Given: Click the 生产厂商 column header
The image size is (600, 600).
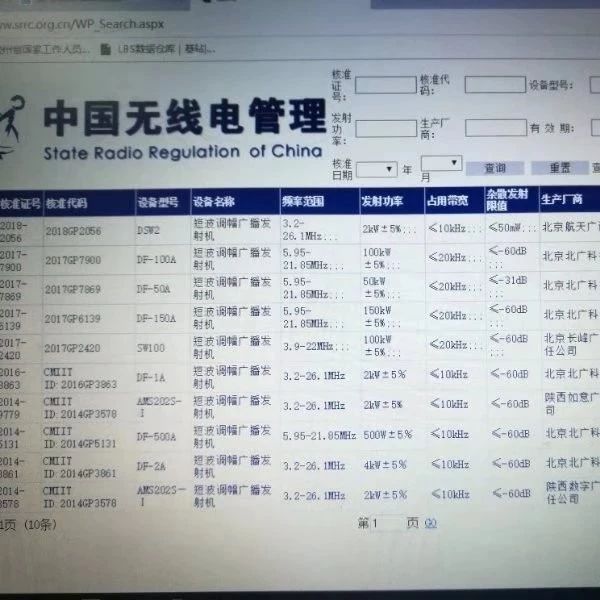Looking at the screenshot, I should pos(562,199).
